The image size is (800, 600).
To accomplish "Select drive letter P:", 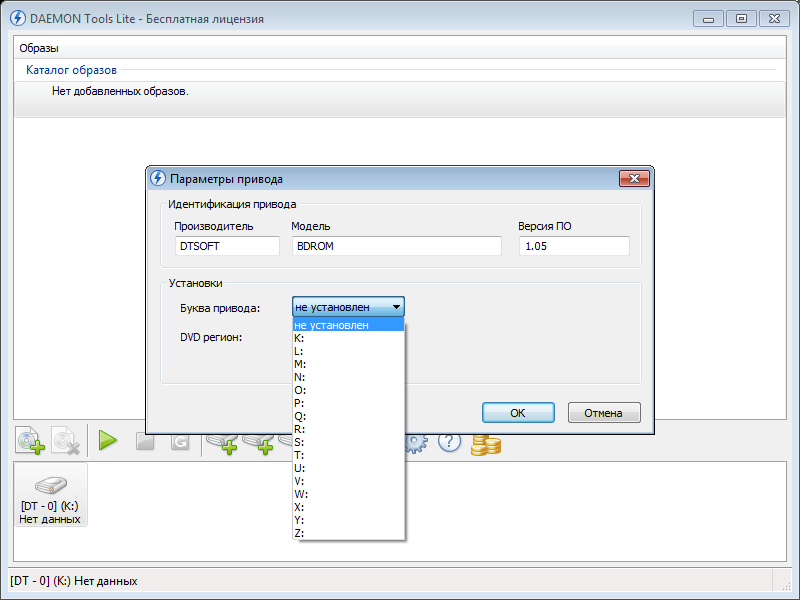I will click(348, 403).
